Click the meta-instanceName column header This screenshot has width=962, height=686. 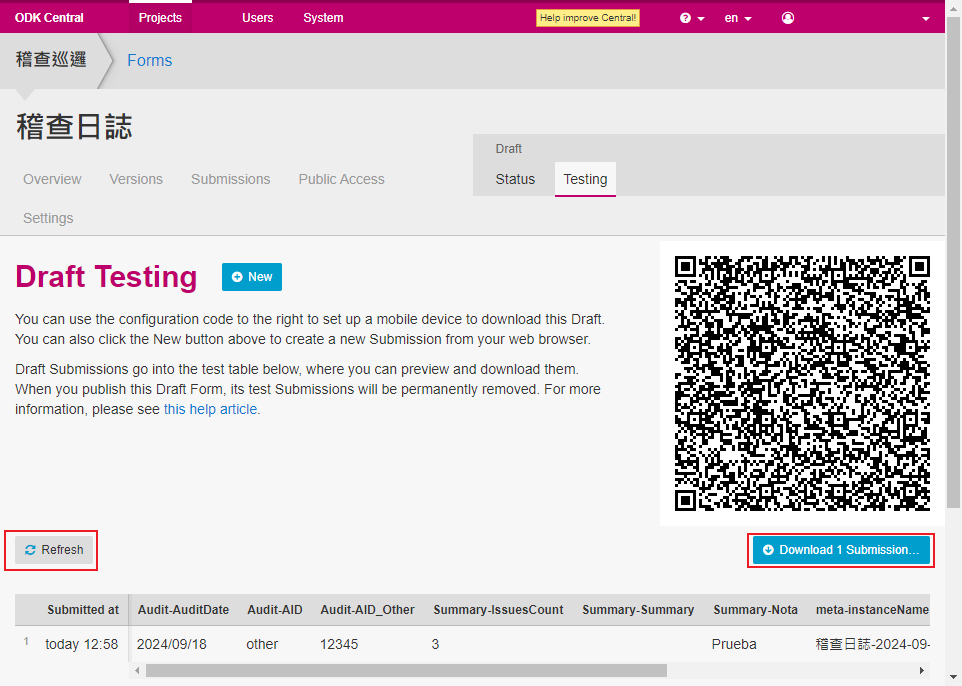tap(872, 610)
